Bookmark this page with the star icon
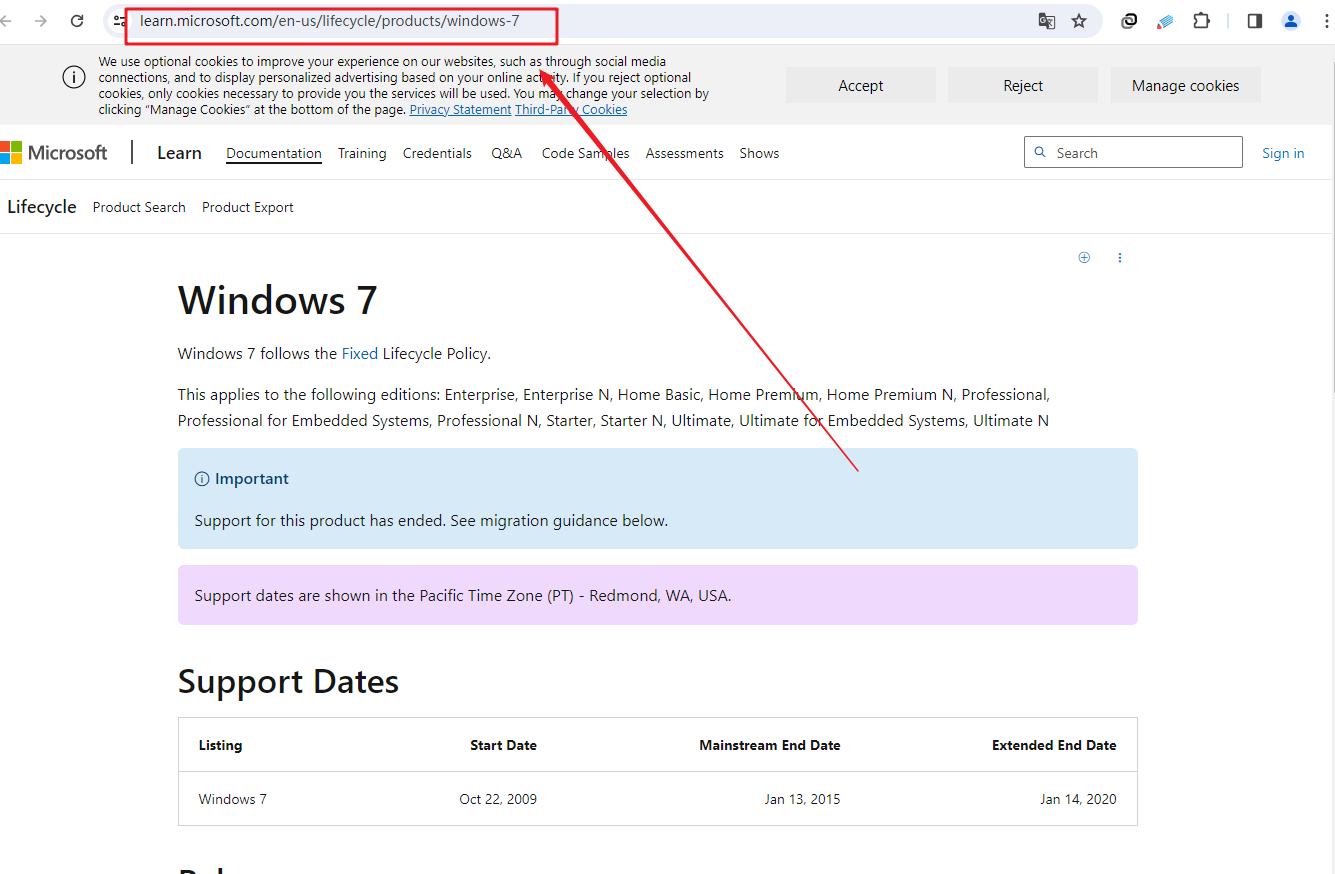The image size is (1335, 874). (x=1079, y=21)
